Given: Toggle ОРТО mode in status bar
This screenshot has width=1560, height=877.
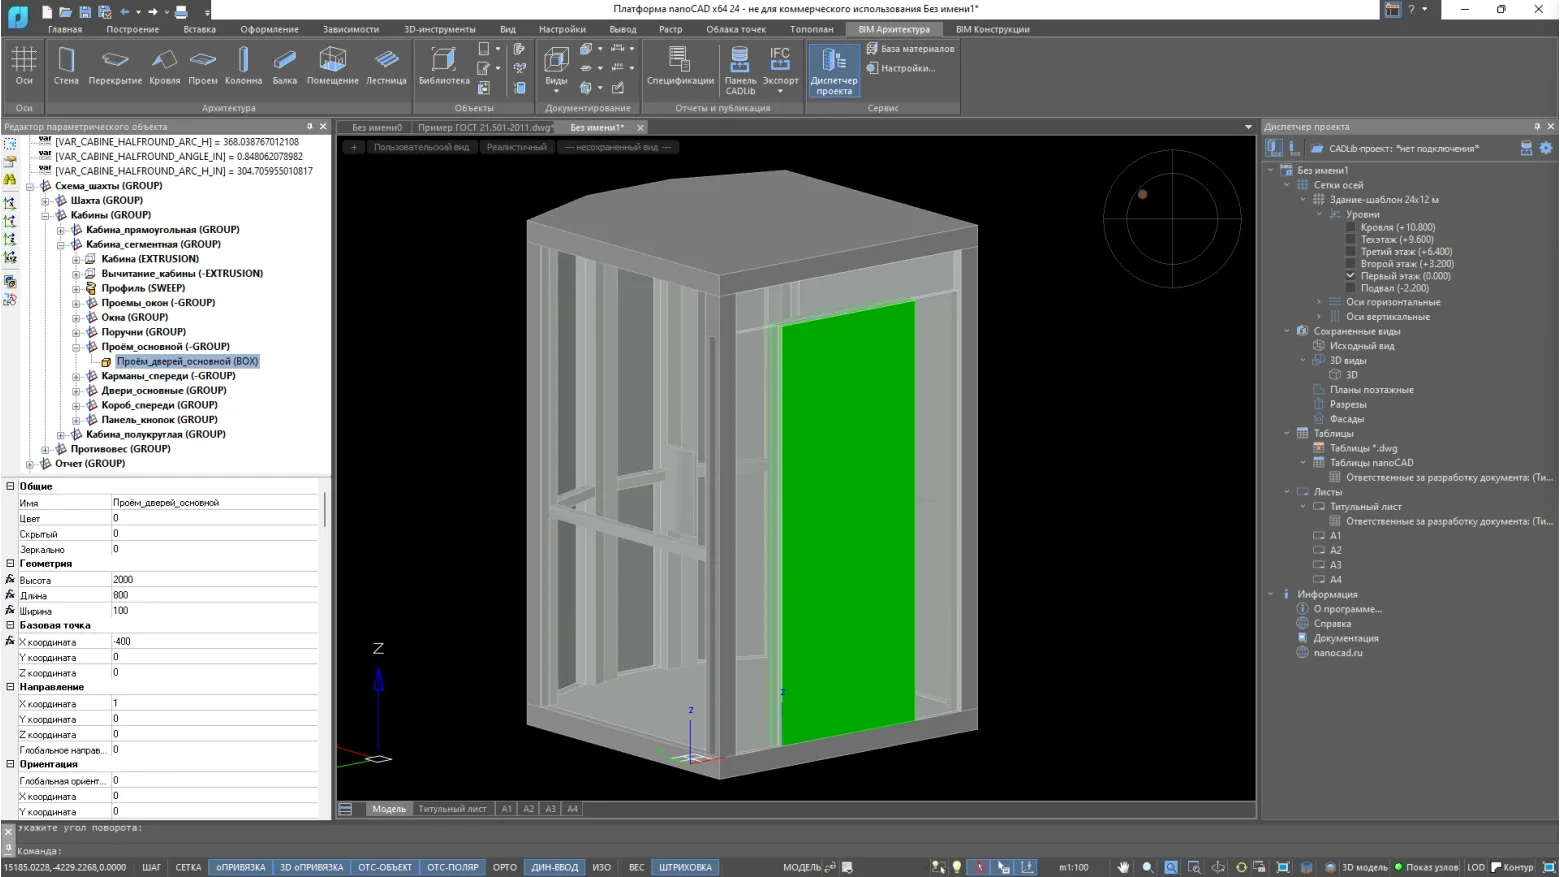Looking at the screenshot, I should (504, 867).
